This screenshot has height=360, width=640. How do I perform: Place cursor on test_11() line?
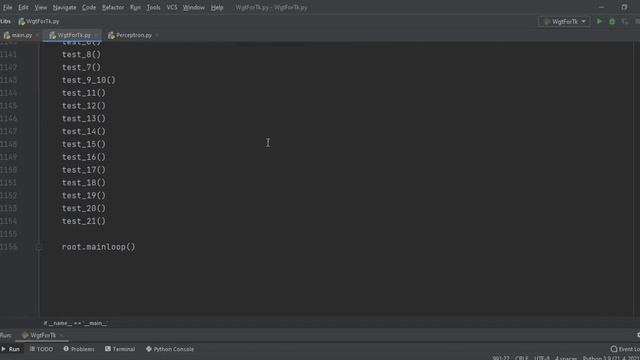(84, 93)
